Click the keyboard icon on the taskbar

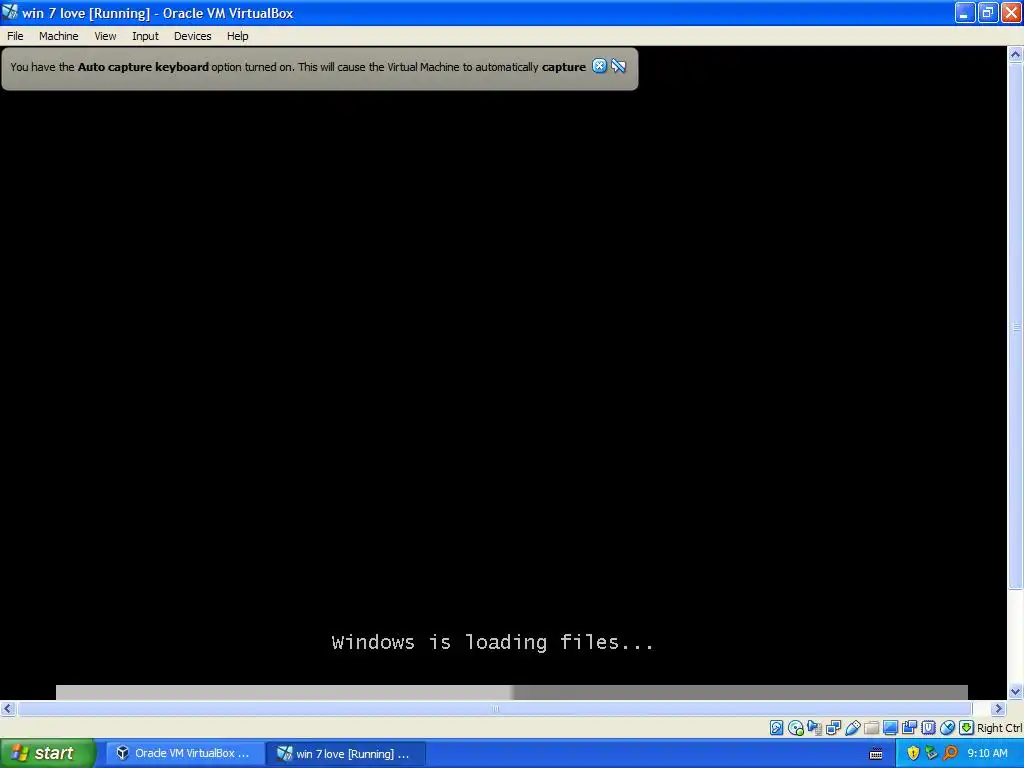876,754
